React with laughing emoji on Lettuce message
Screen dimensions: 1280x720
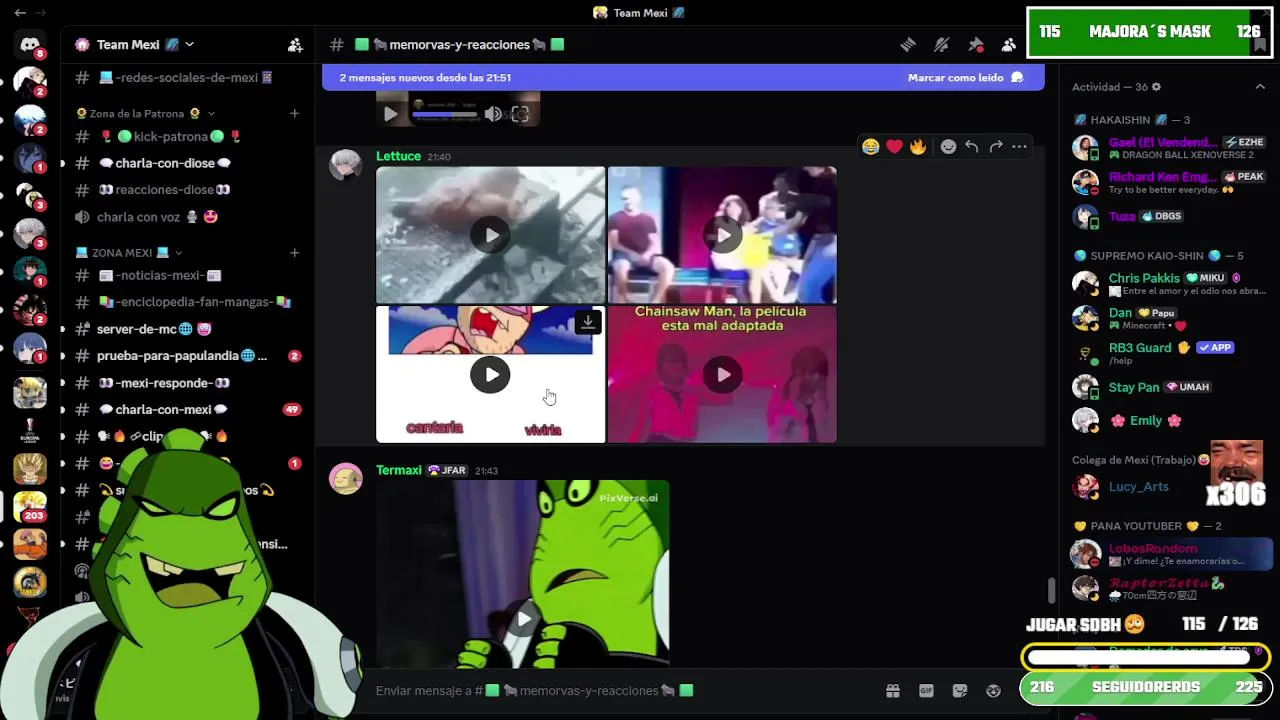pyautogui.click(x=871, y=147)
